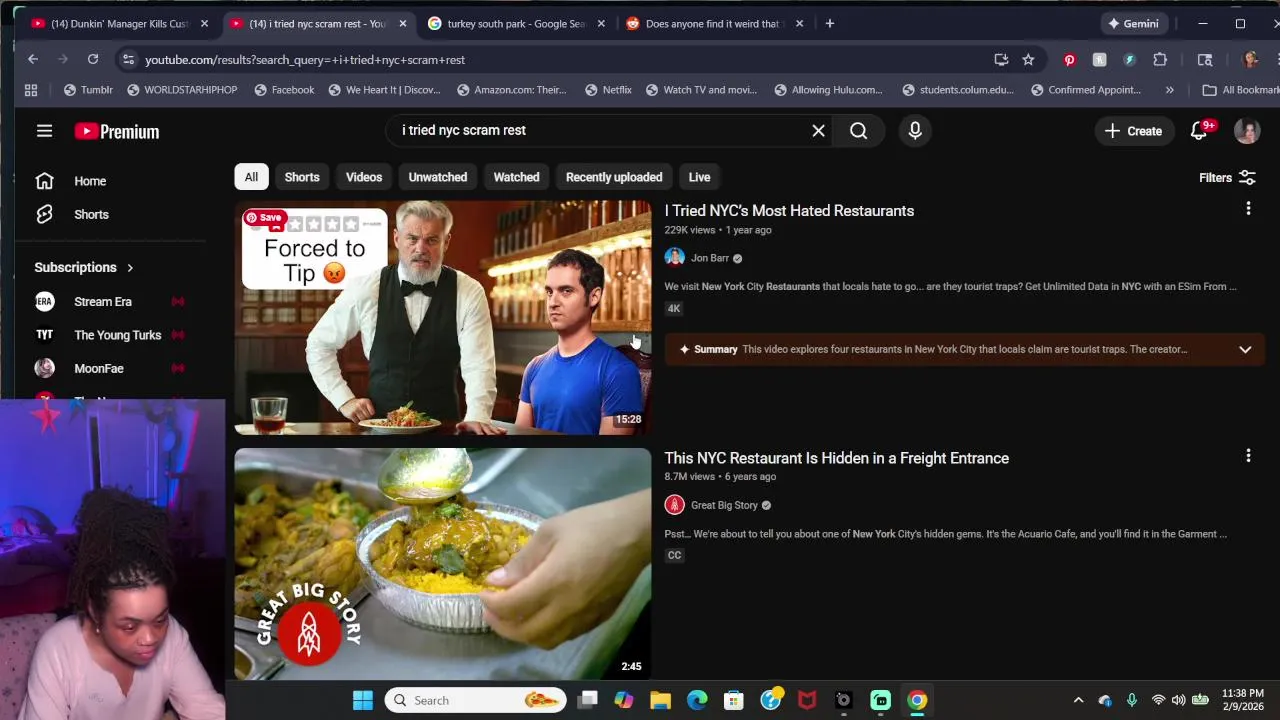Open File Explorer from taskbar
1280x720 pixels.
click(x=660, y=700)
